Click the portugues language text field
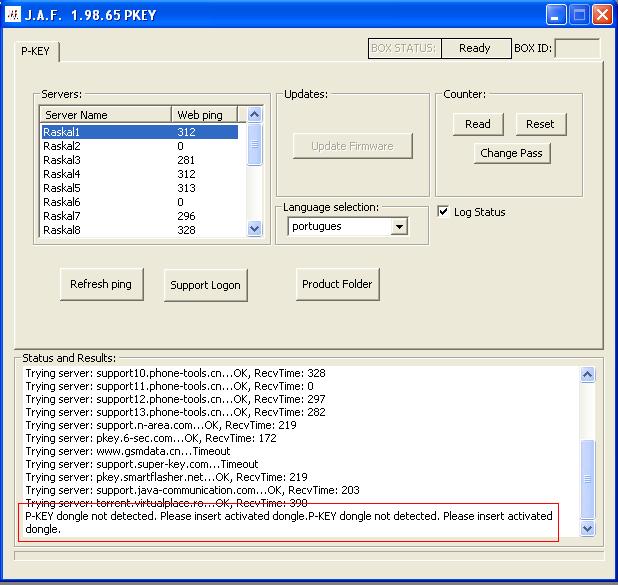The width and height of the screenshot is (618, 585). pos(339,227)
